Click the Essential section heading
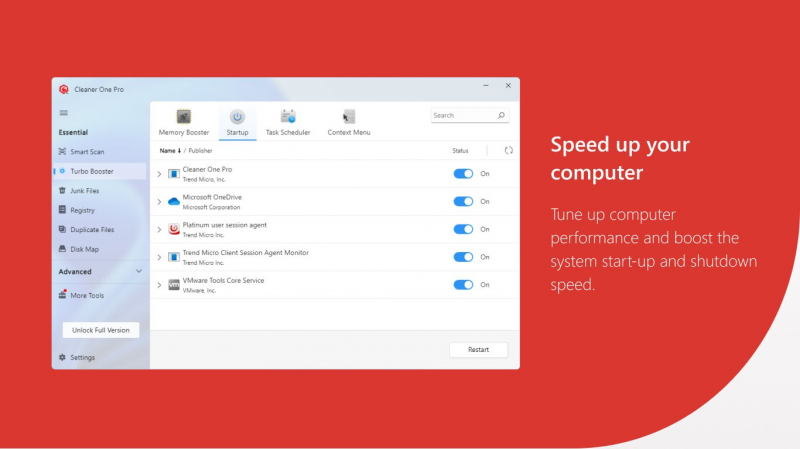Screen dimensions: 800x449 click(73, 132)
